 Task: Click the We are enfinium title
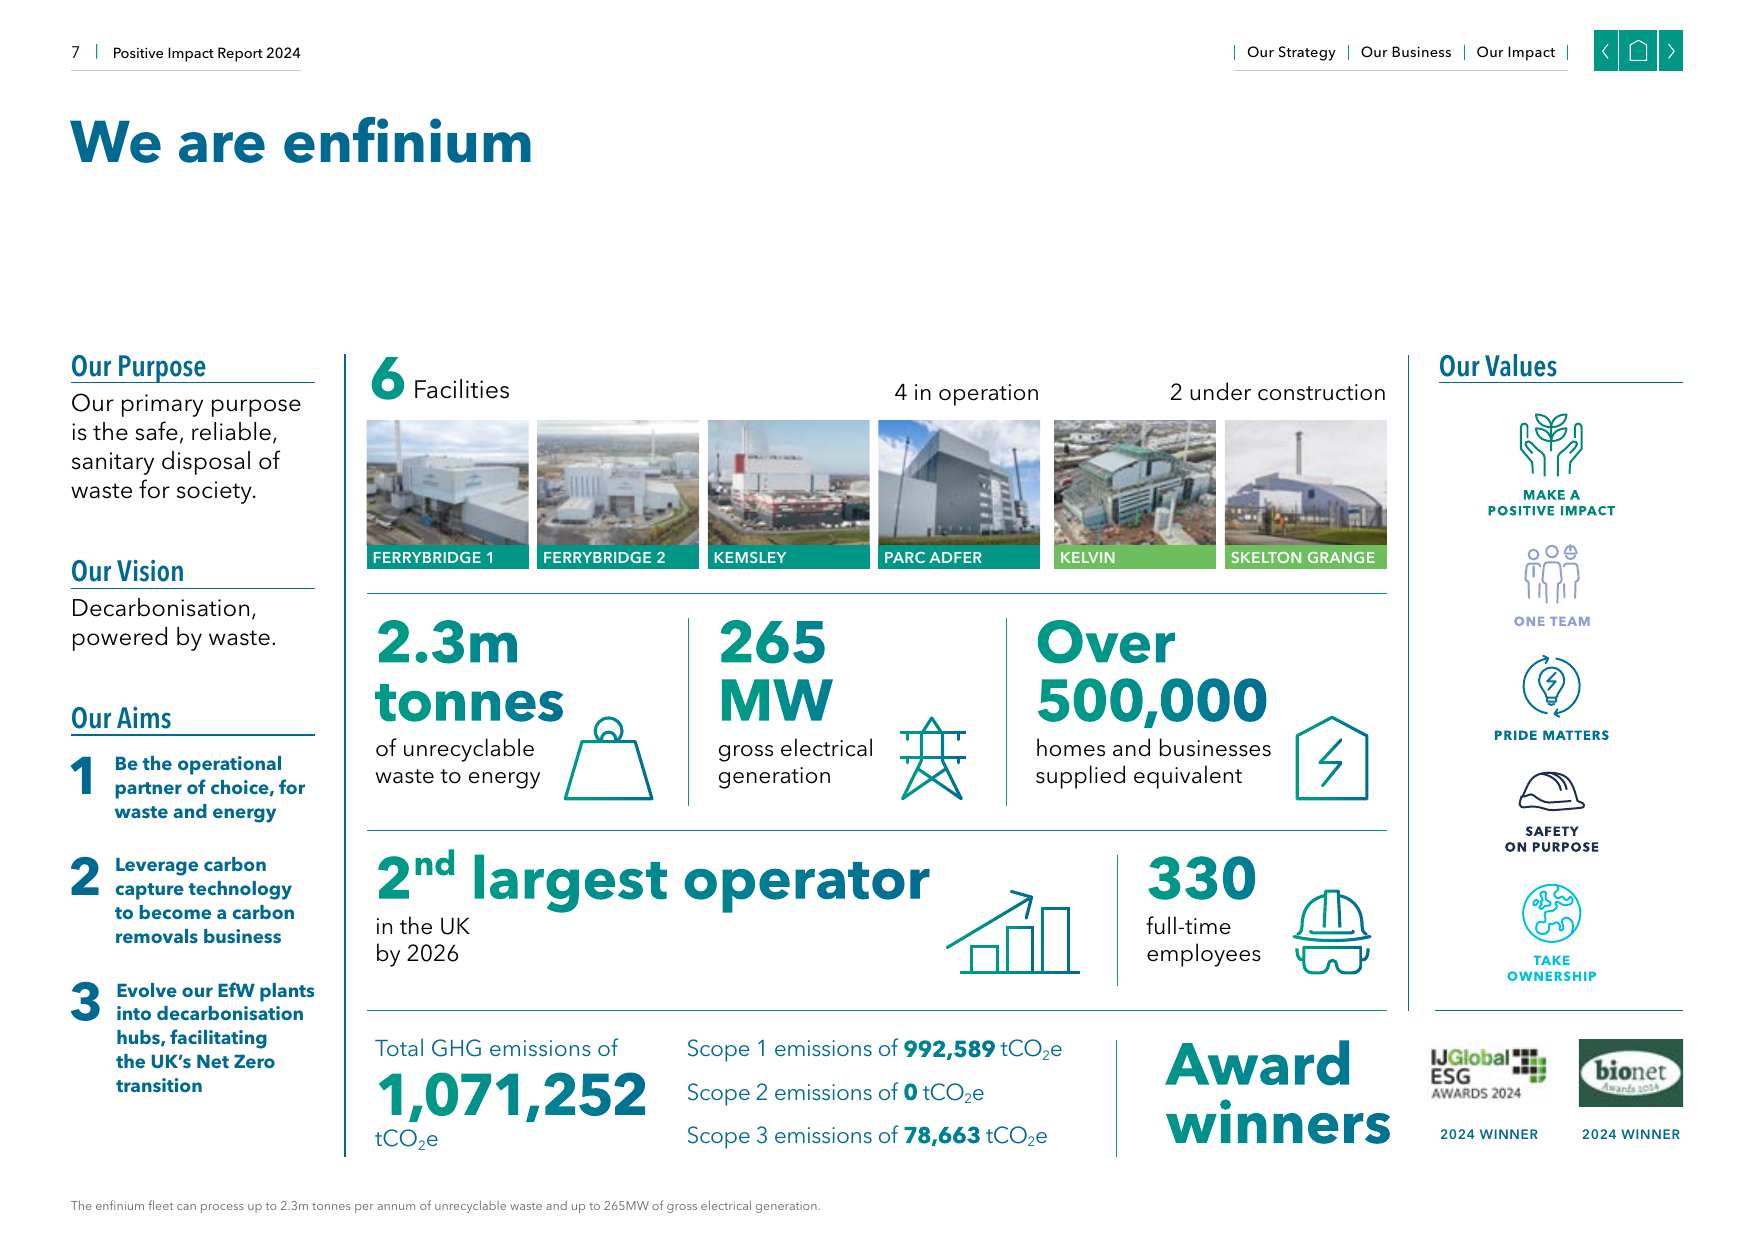(301, 142)
